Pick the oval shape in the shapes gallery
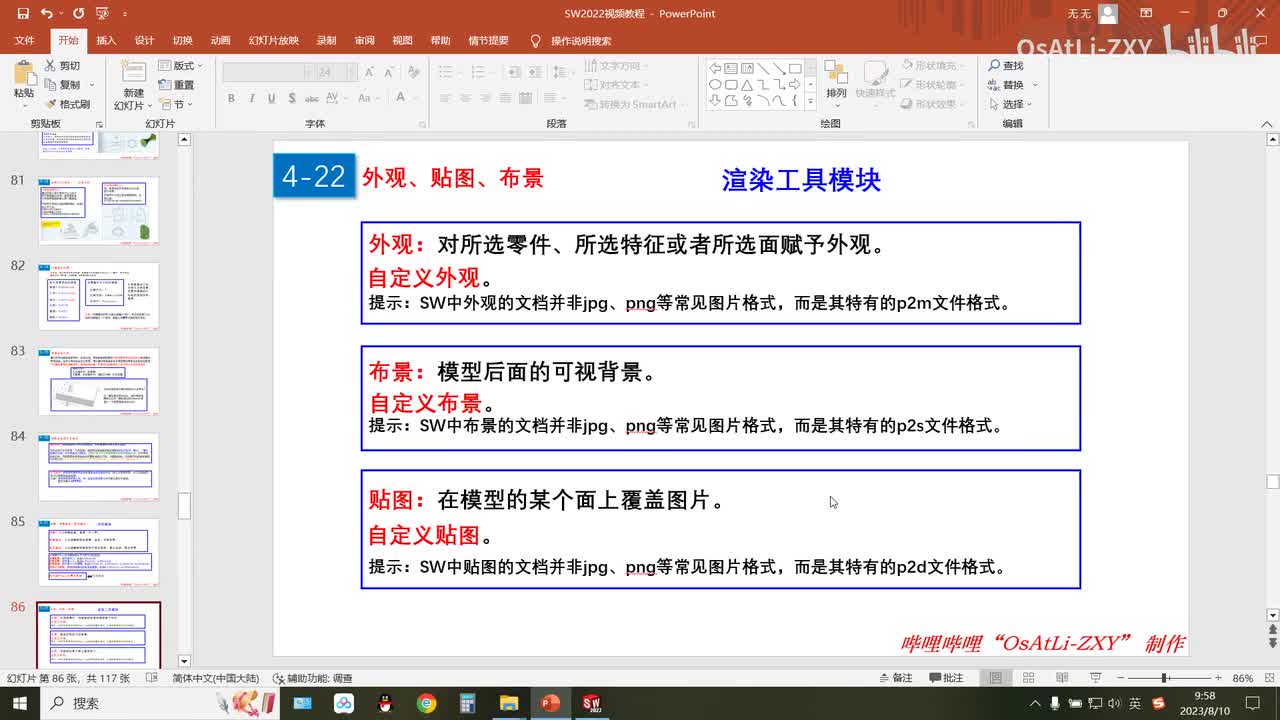The image size is (1280, 720). [x=715, y=84]
